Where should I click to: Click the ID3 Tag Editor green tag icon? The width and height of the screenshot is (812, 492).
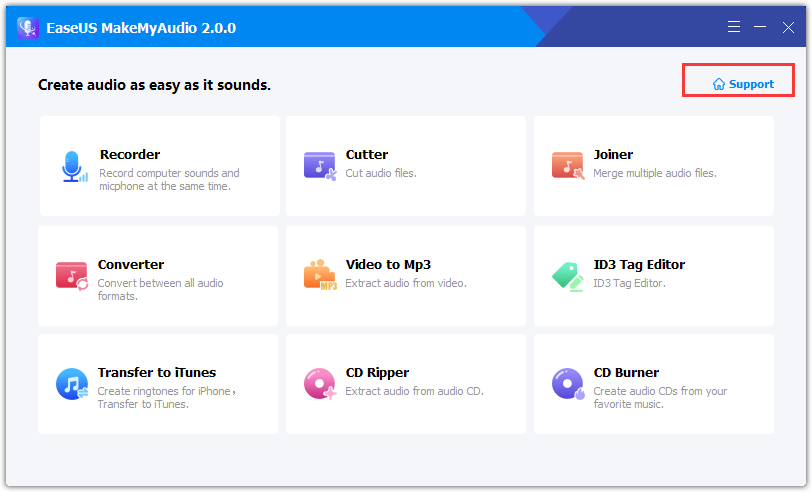tap(568, 277)
